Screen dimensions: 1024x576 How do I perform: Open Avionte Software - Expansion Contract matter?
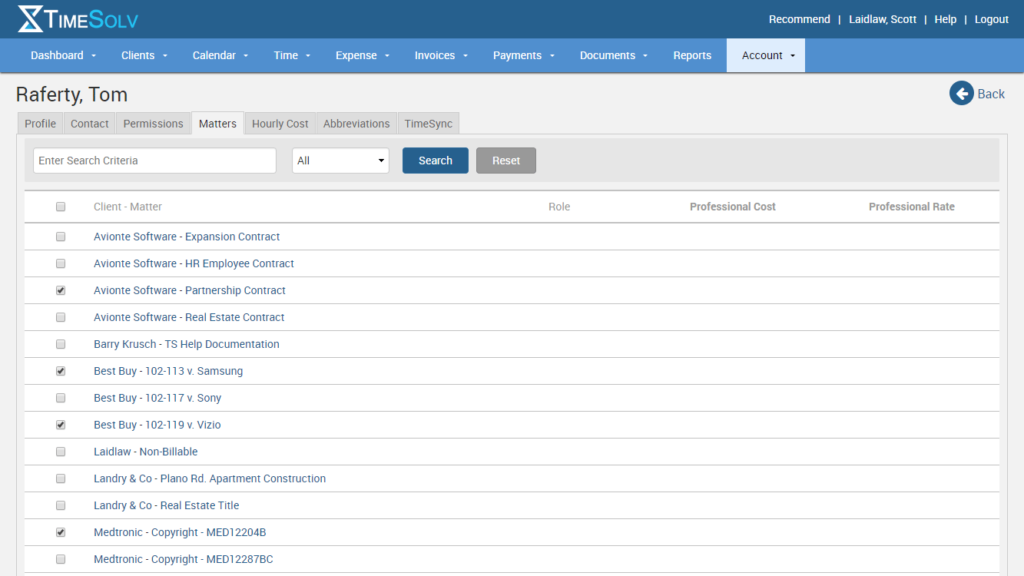[186, 236]
